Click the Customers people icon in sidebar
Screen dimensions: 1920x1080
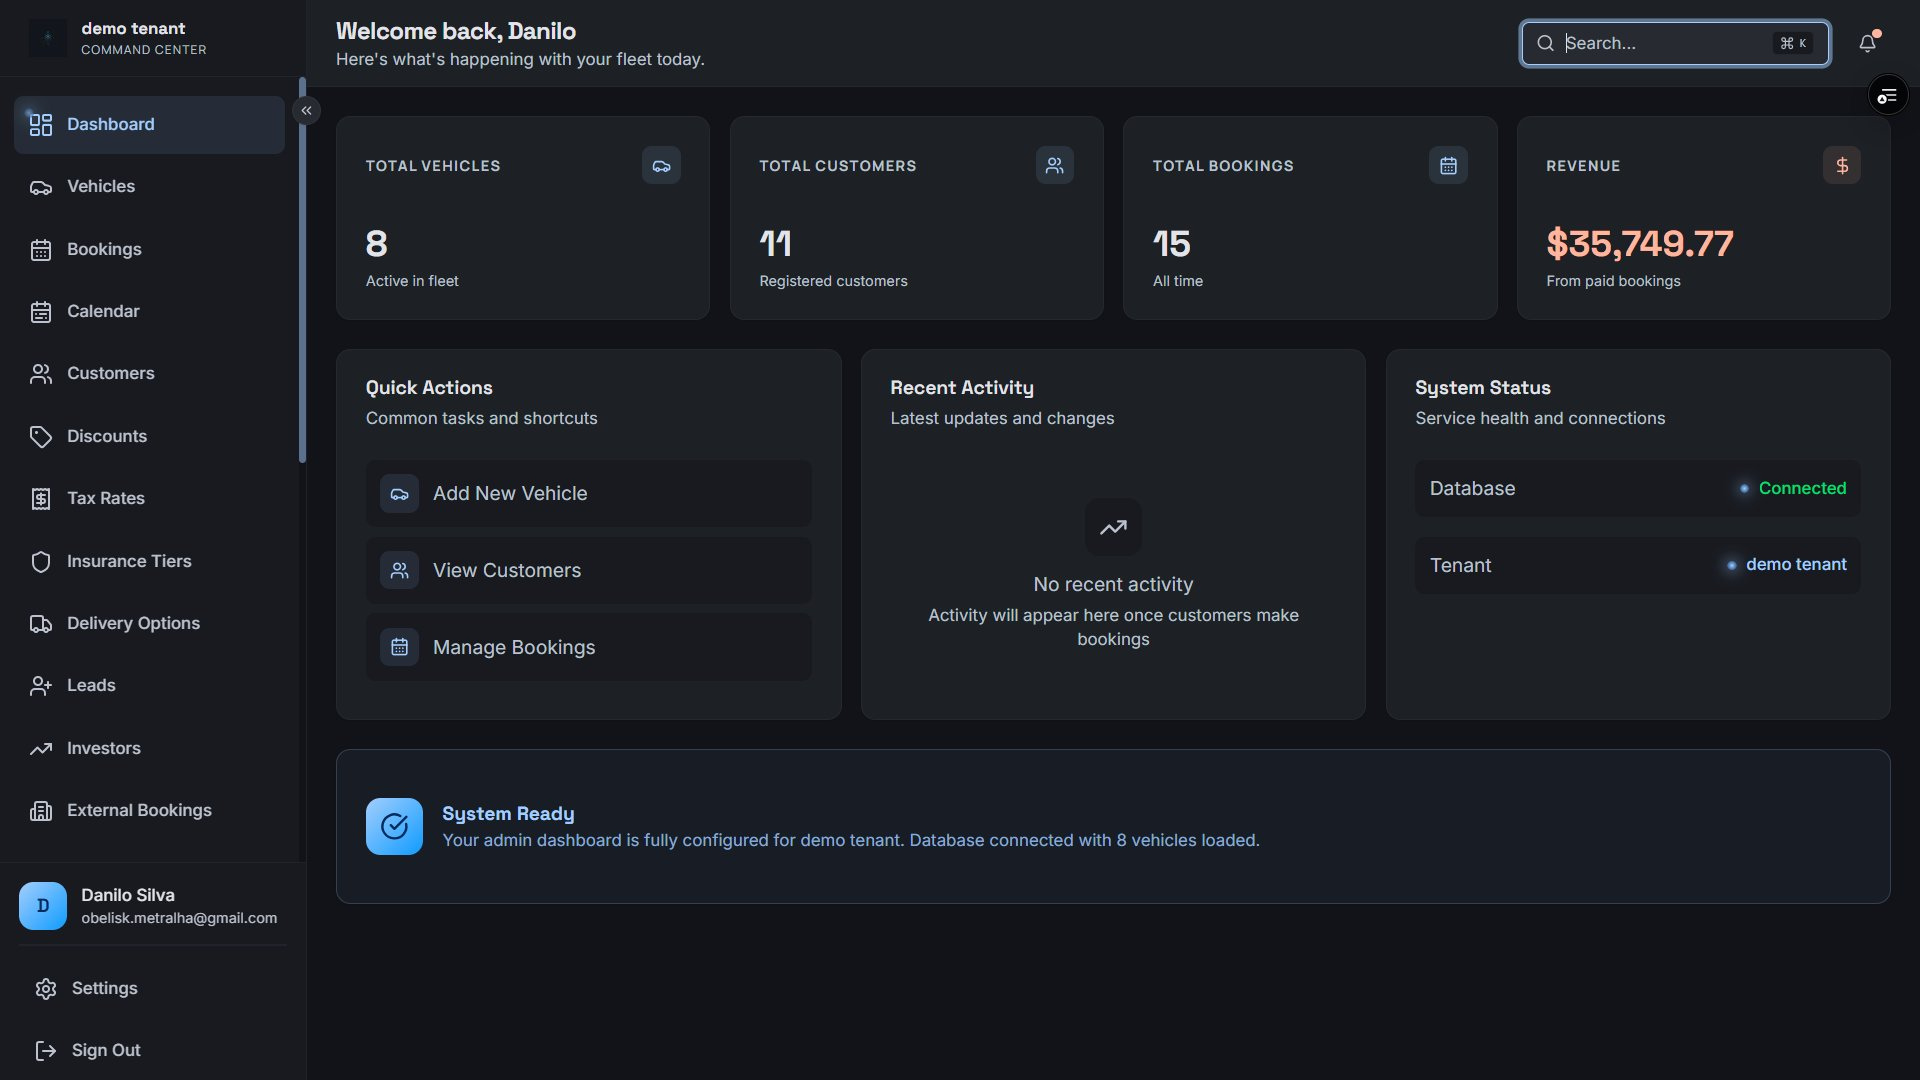41,374
